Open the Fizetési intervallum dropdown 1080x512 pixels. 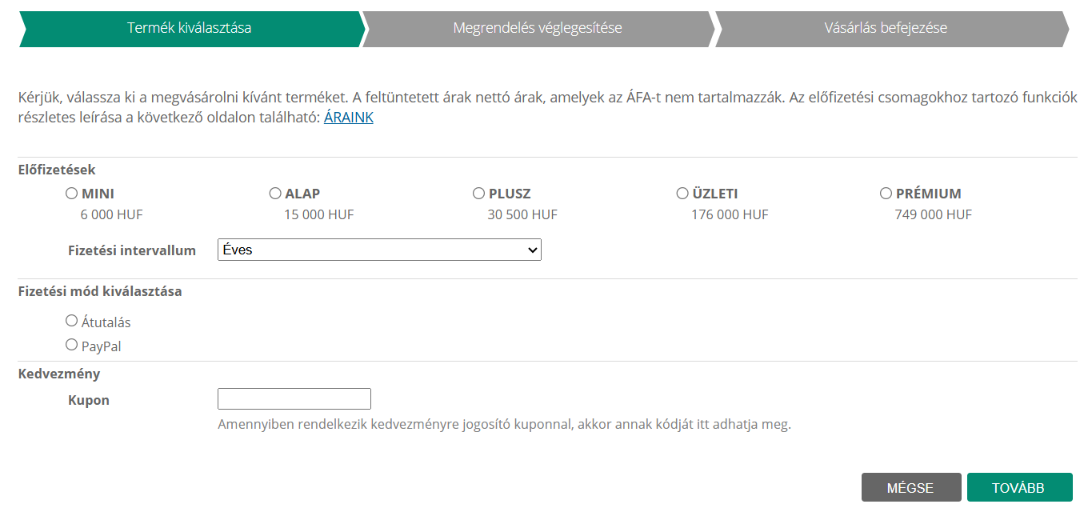coord(380,249)
